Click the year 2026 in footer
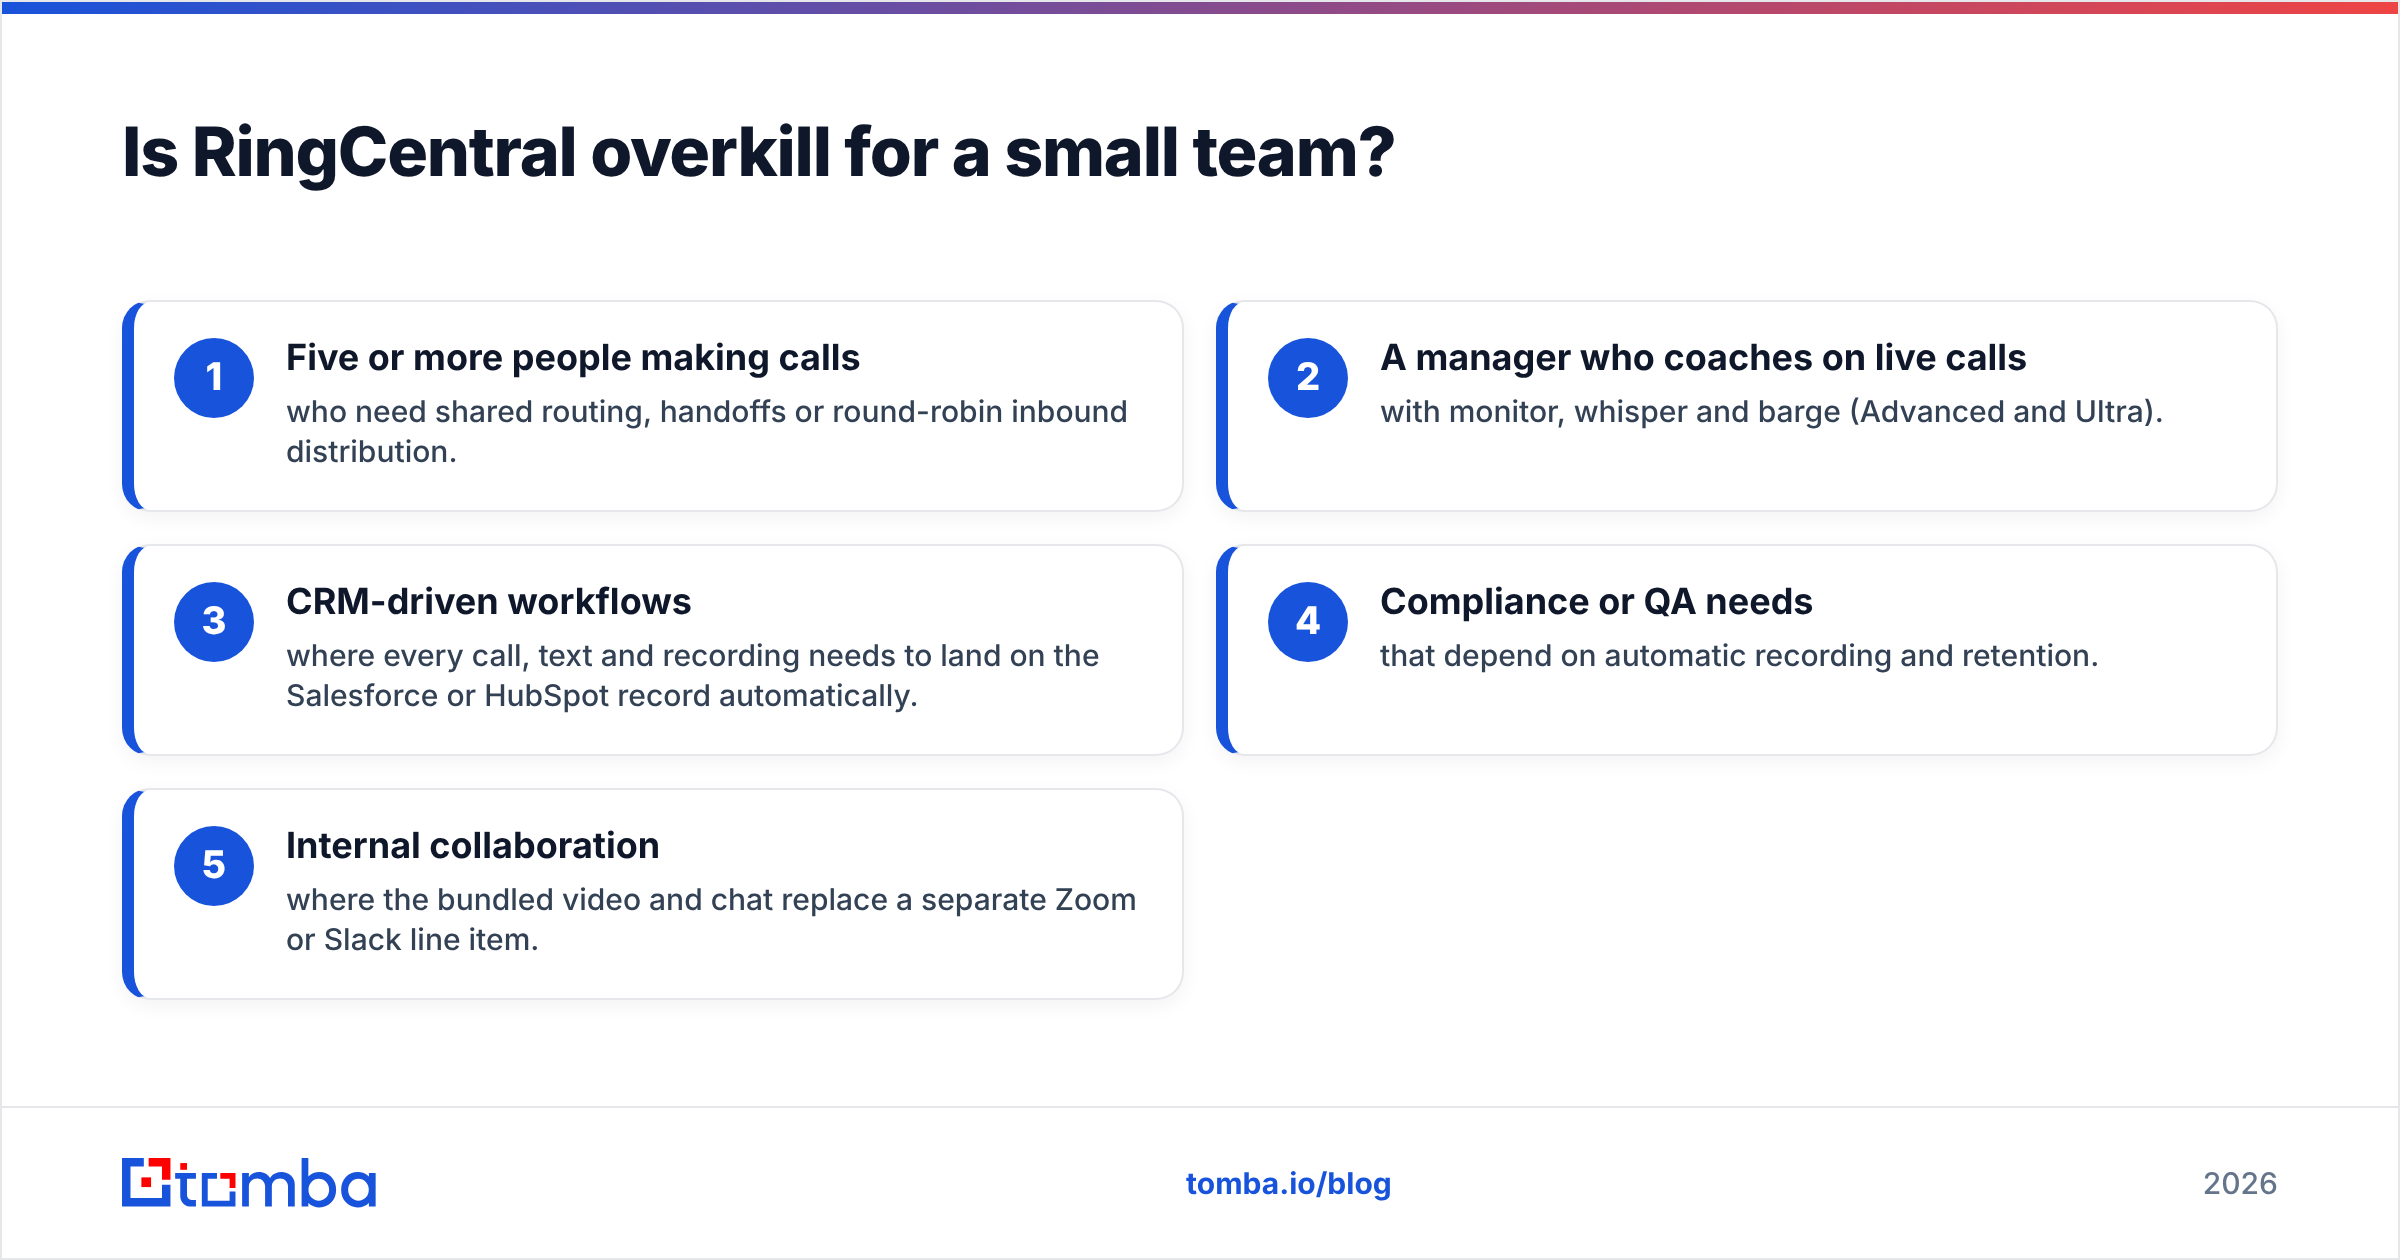The height and width of the screenshot is (1260, 2400). 2240,1184
